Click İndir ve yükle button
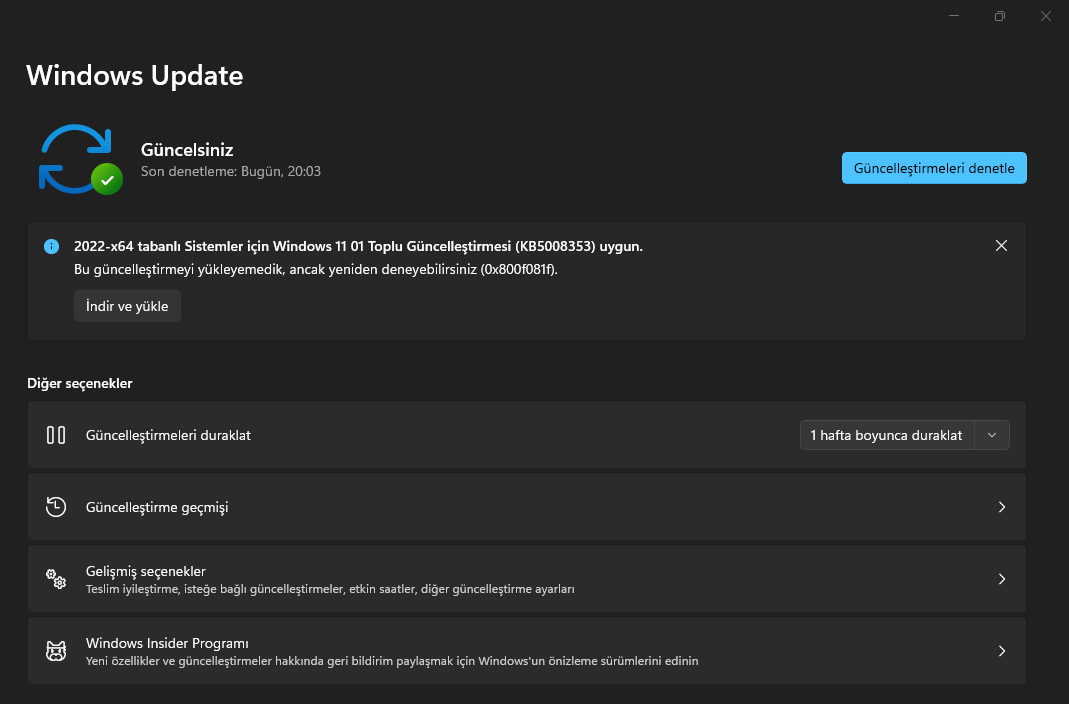The image size is (1069, 704). pos(127,306)
